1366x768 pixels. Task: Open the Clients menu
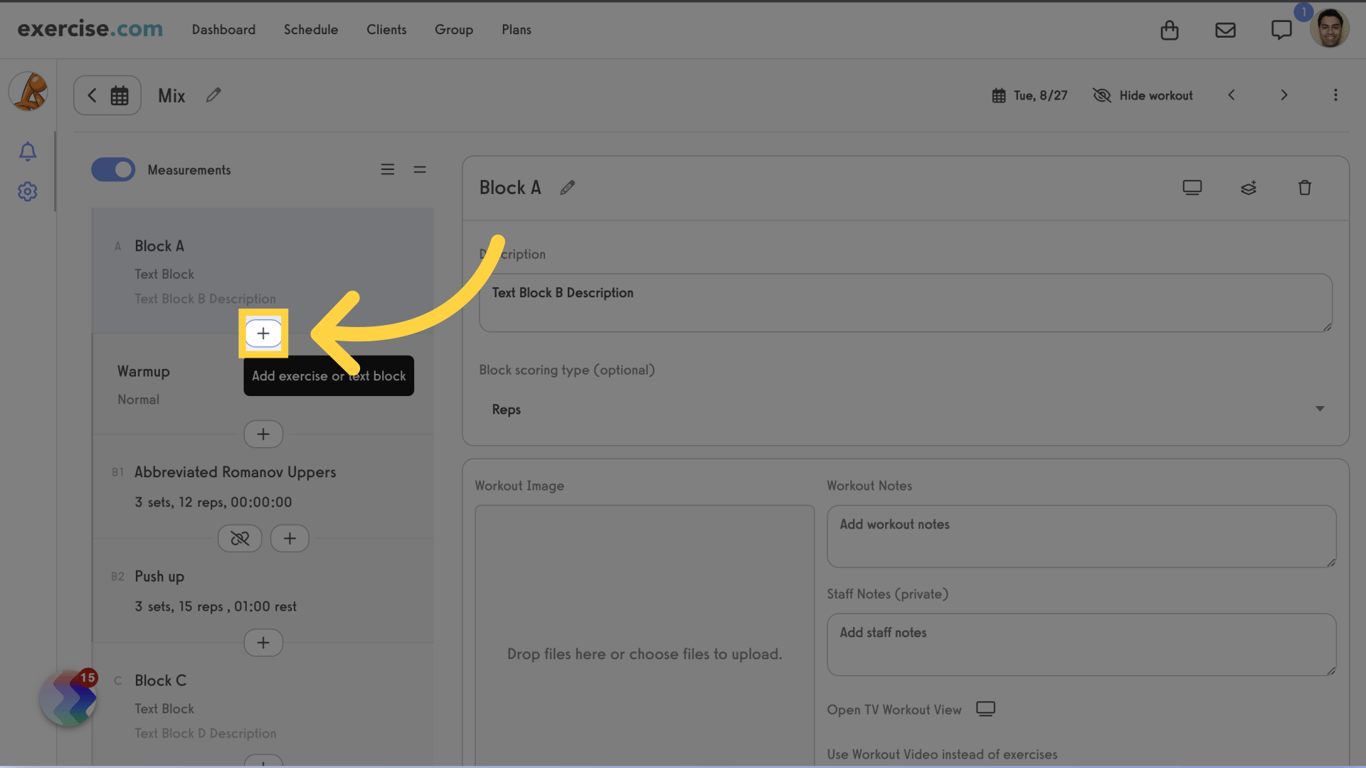(386, 30)
